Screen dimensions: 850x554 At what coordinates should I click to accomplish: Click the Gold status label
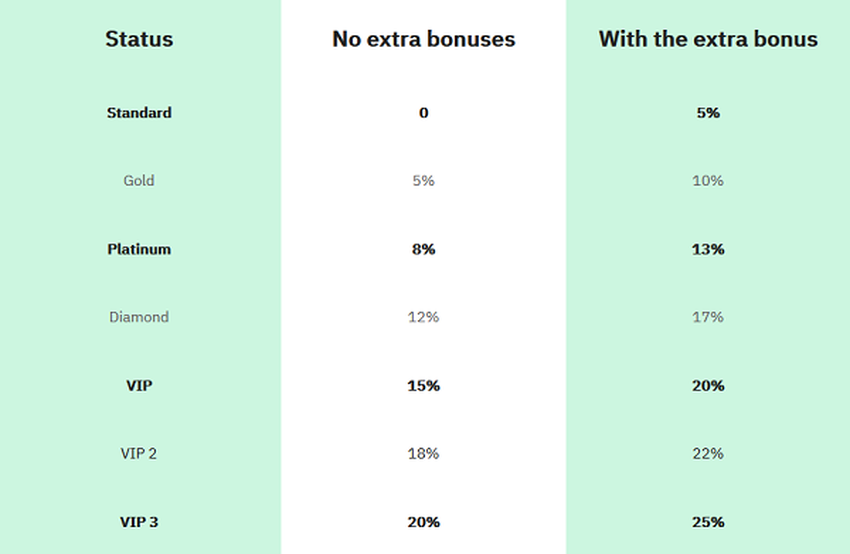point(139,181)
